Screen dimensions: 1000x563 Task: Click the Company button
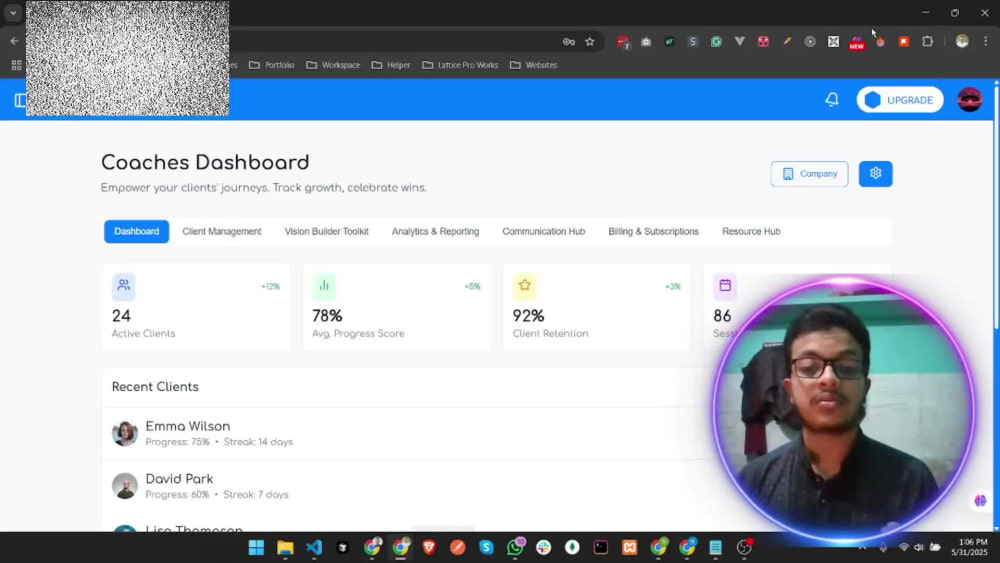[x=809, y=174]
